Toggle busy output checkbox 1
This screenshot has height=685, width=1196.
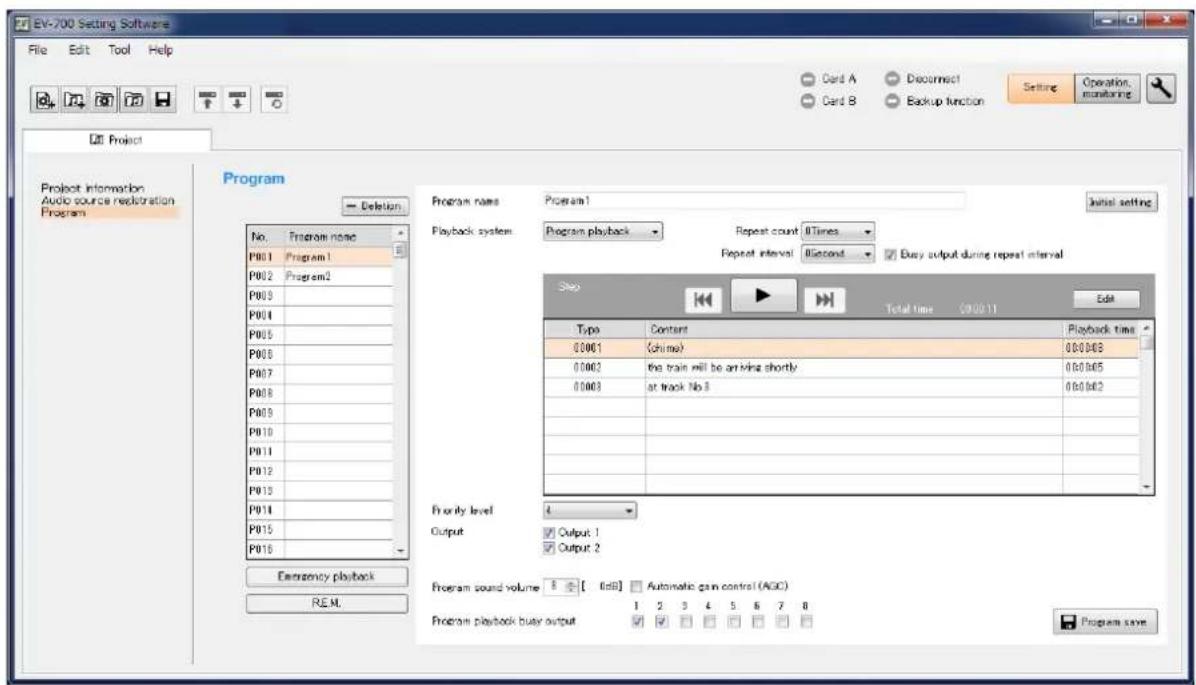click(638, 622)
